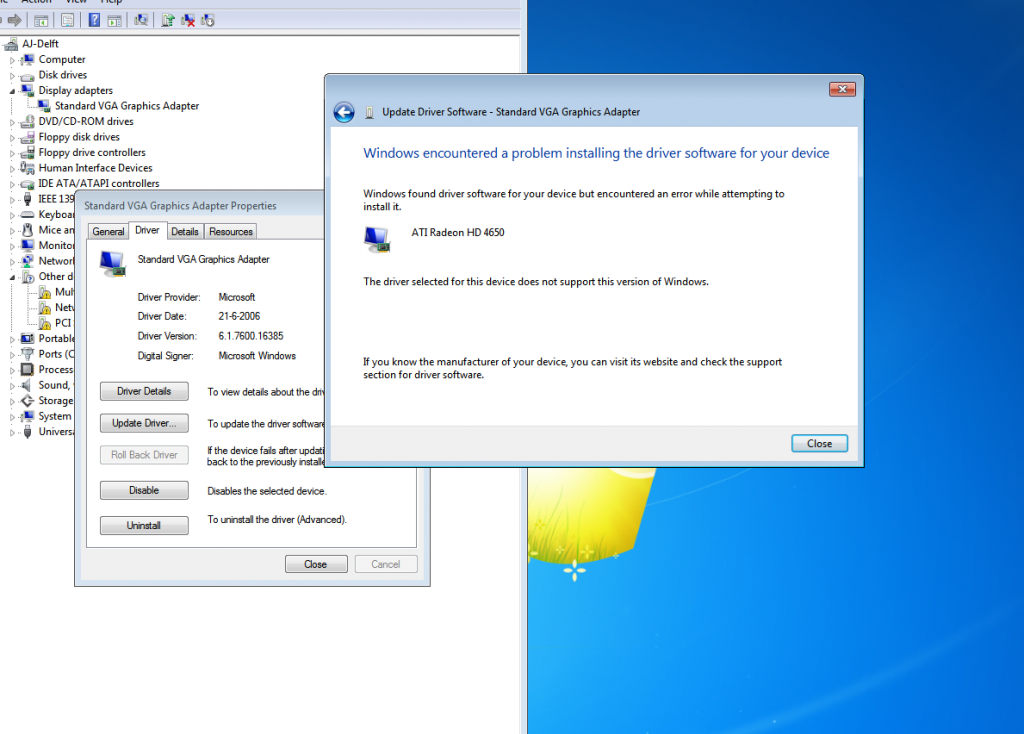Open the Action menu in Device Manager

37,2
